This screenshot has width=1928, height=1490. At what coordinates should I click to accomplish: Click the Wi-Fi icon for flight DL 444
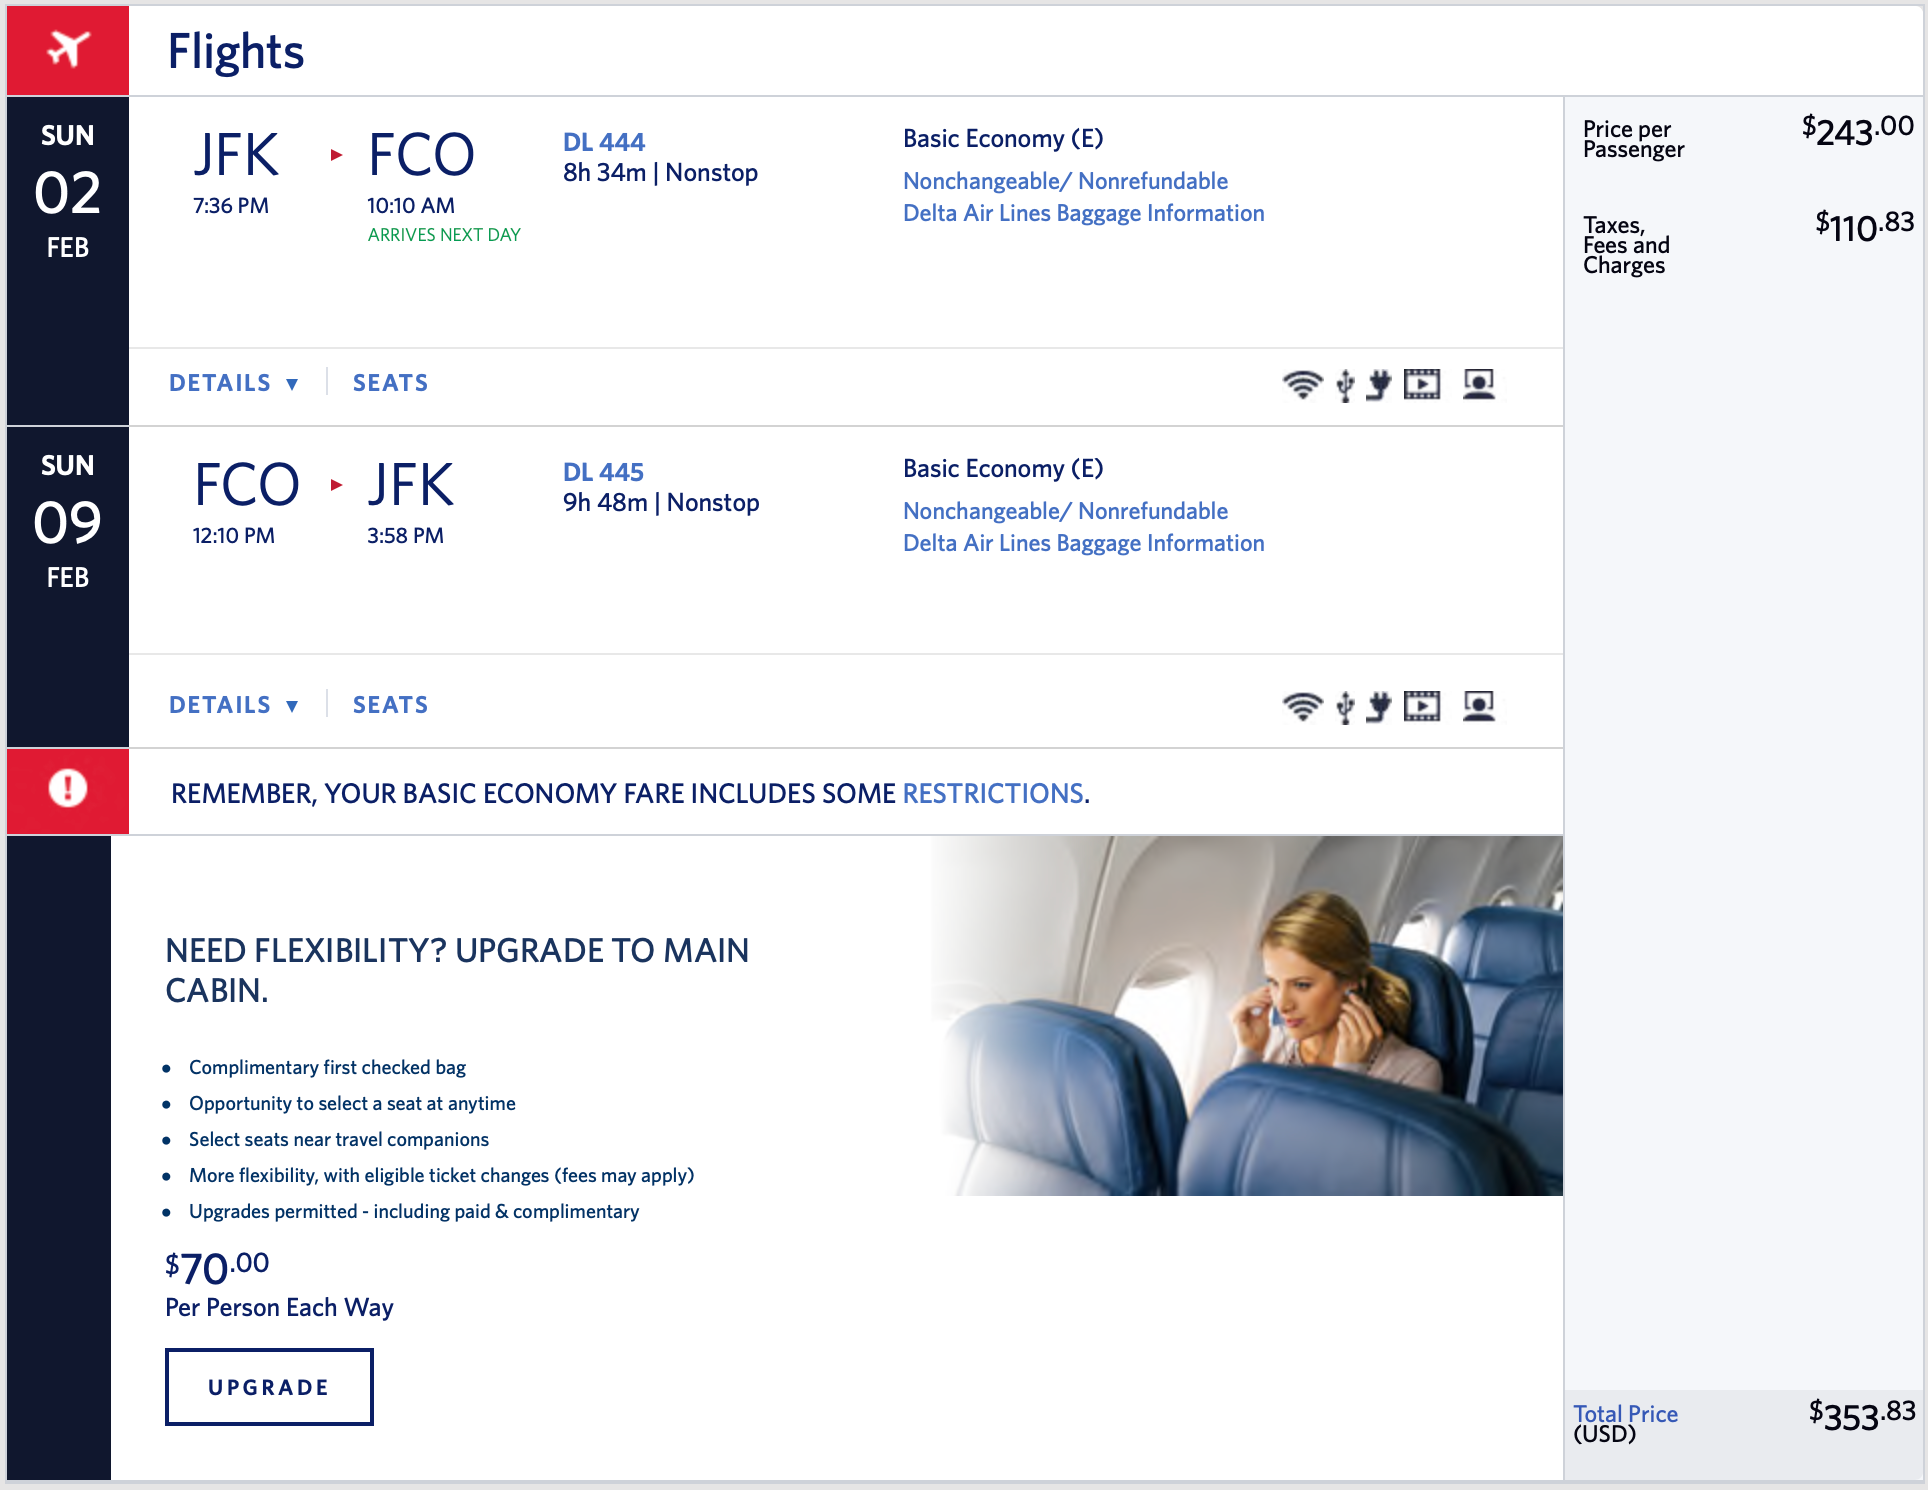[x=1302, y=384]
